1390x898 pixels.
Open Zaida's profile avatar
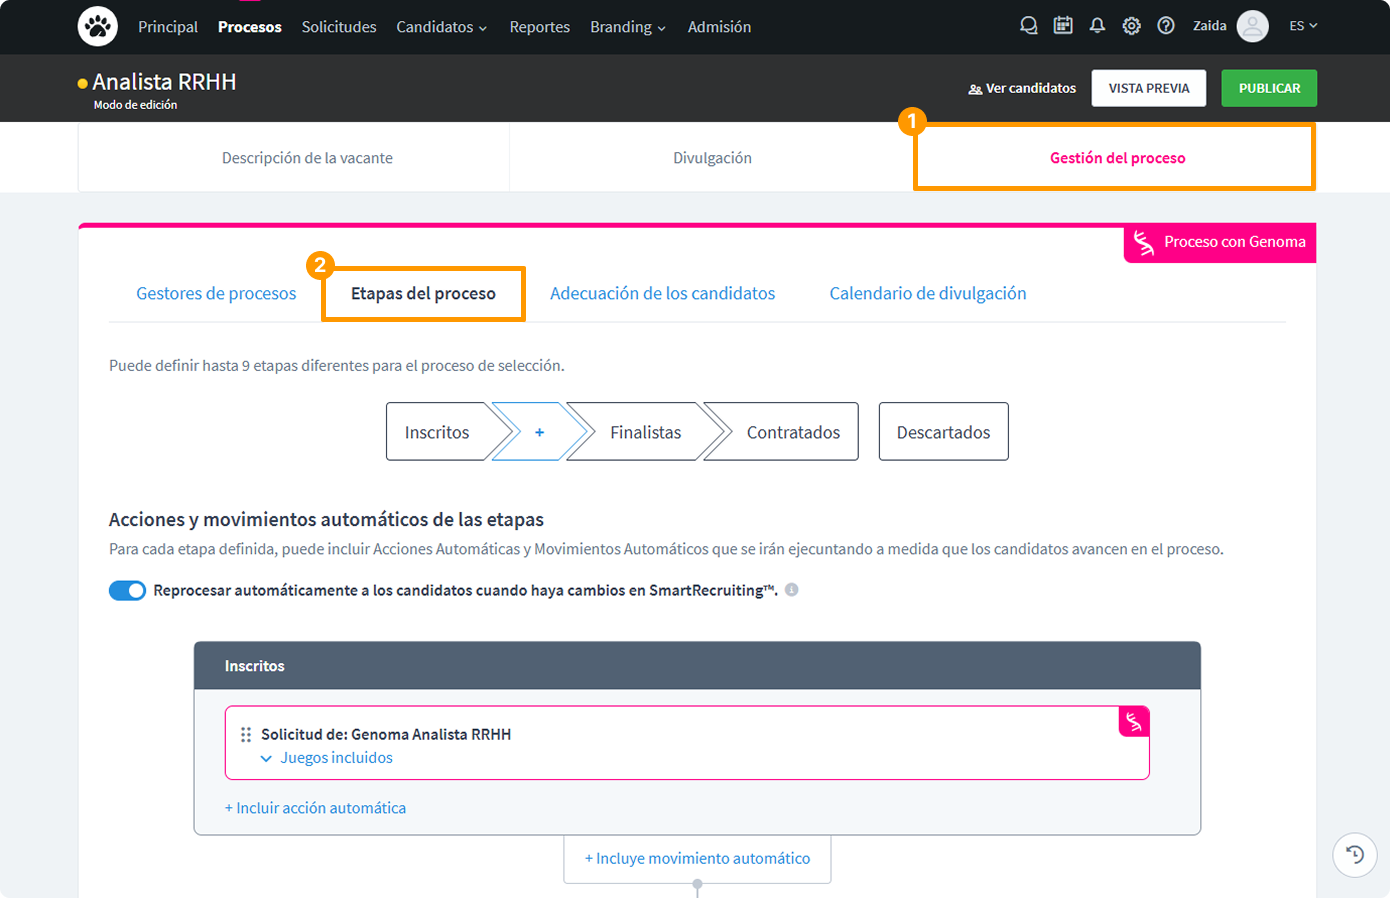[1252, 26]
